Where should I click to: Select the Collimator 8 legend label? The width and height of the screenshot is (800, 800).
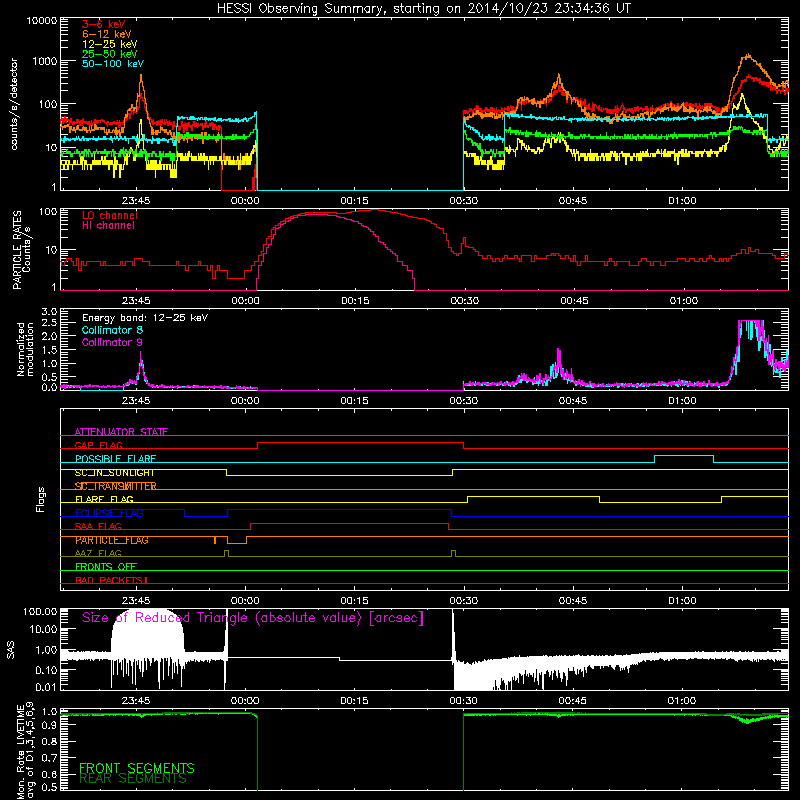pyautogui.click(x=112, y=330)
